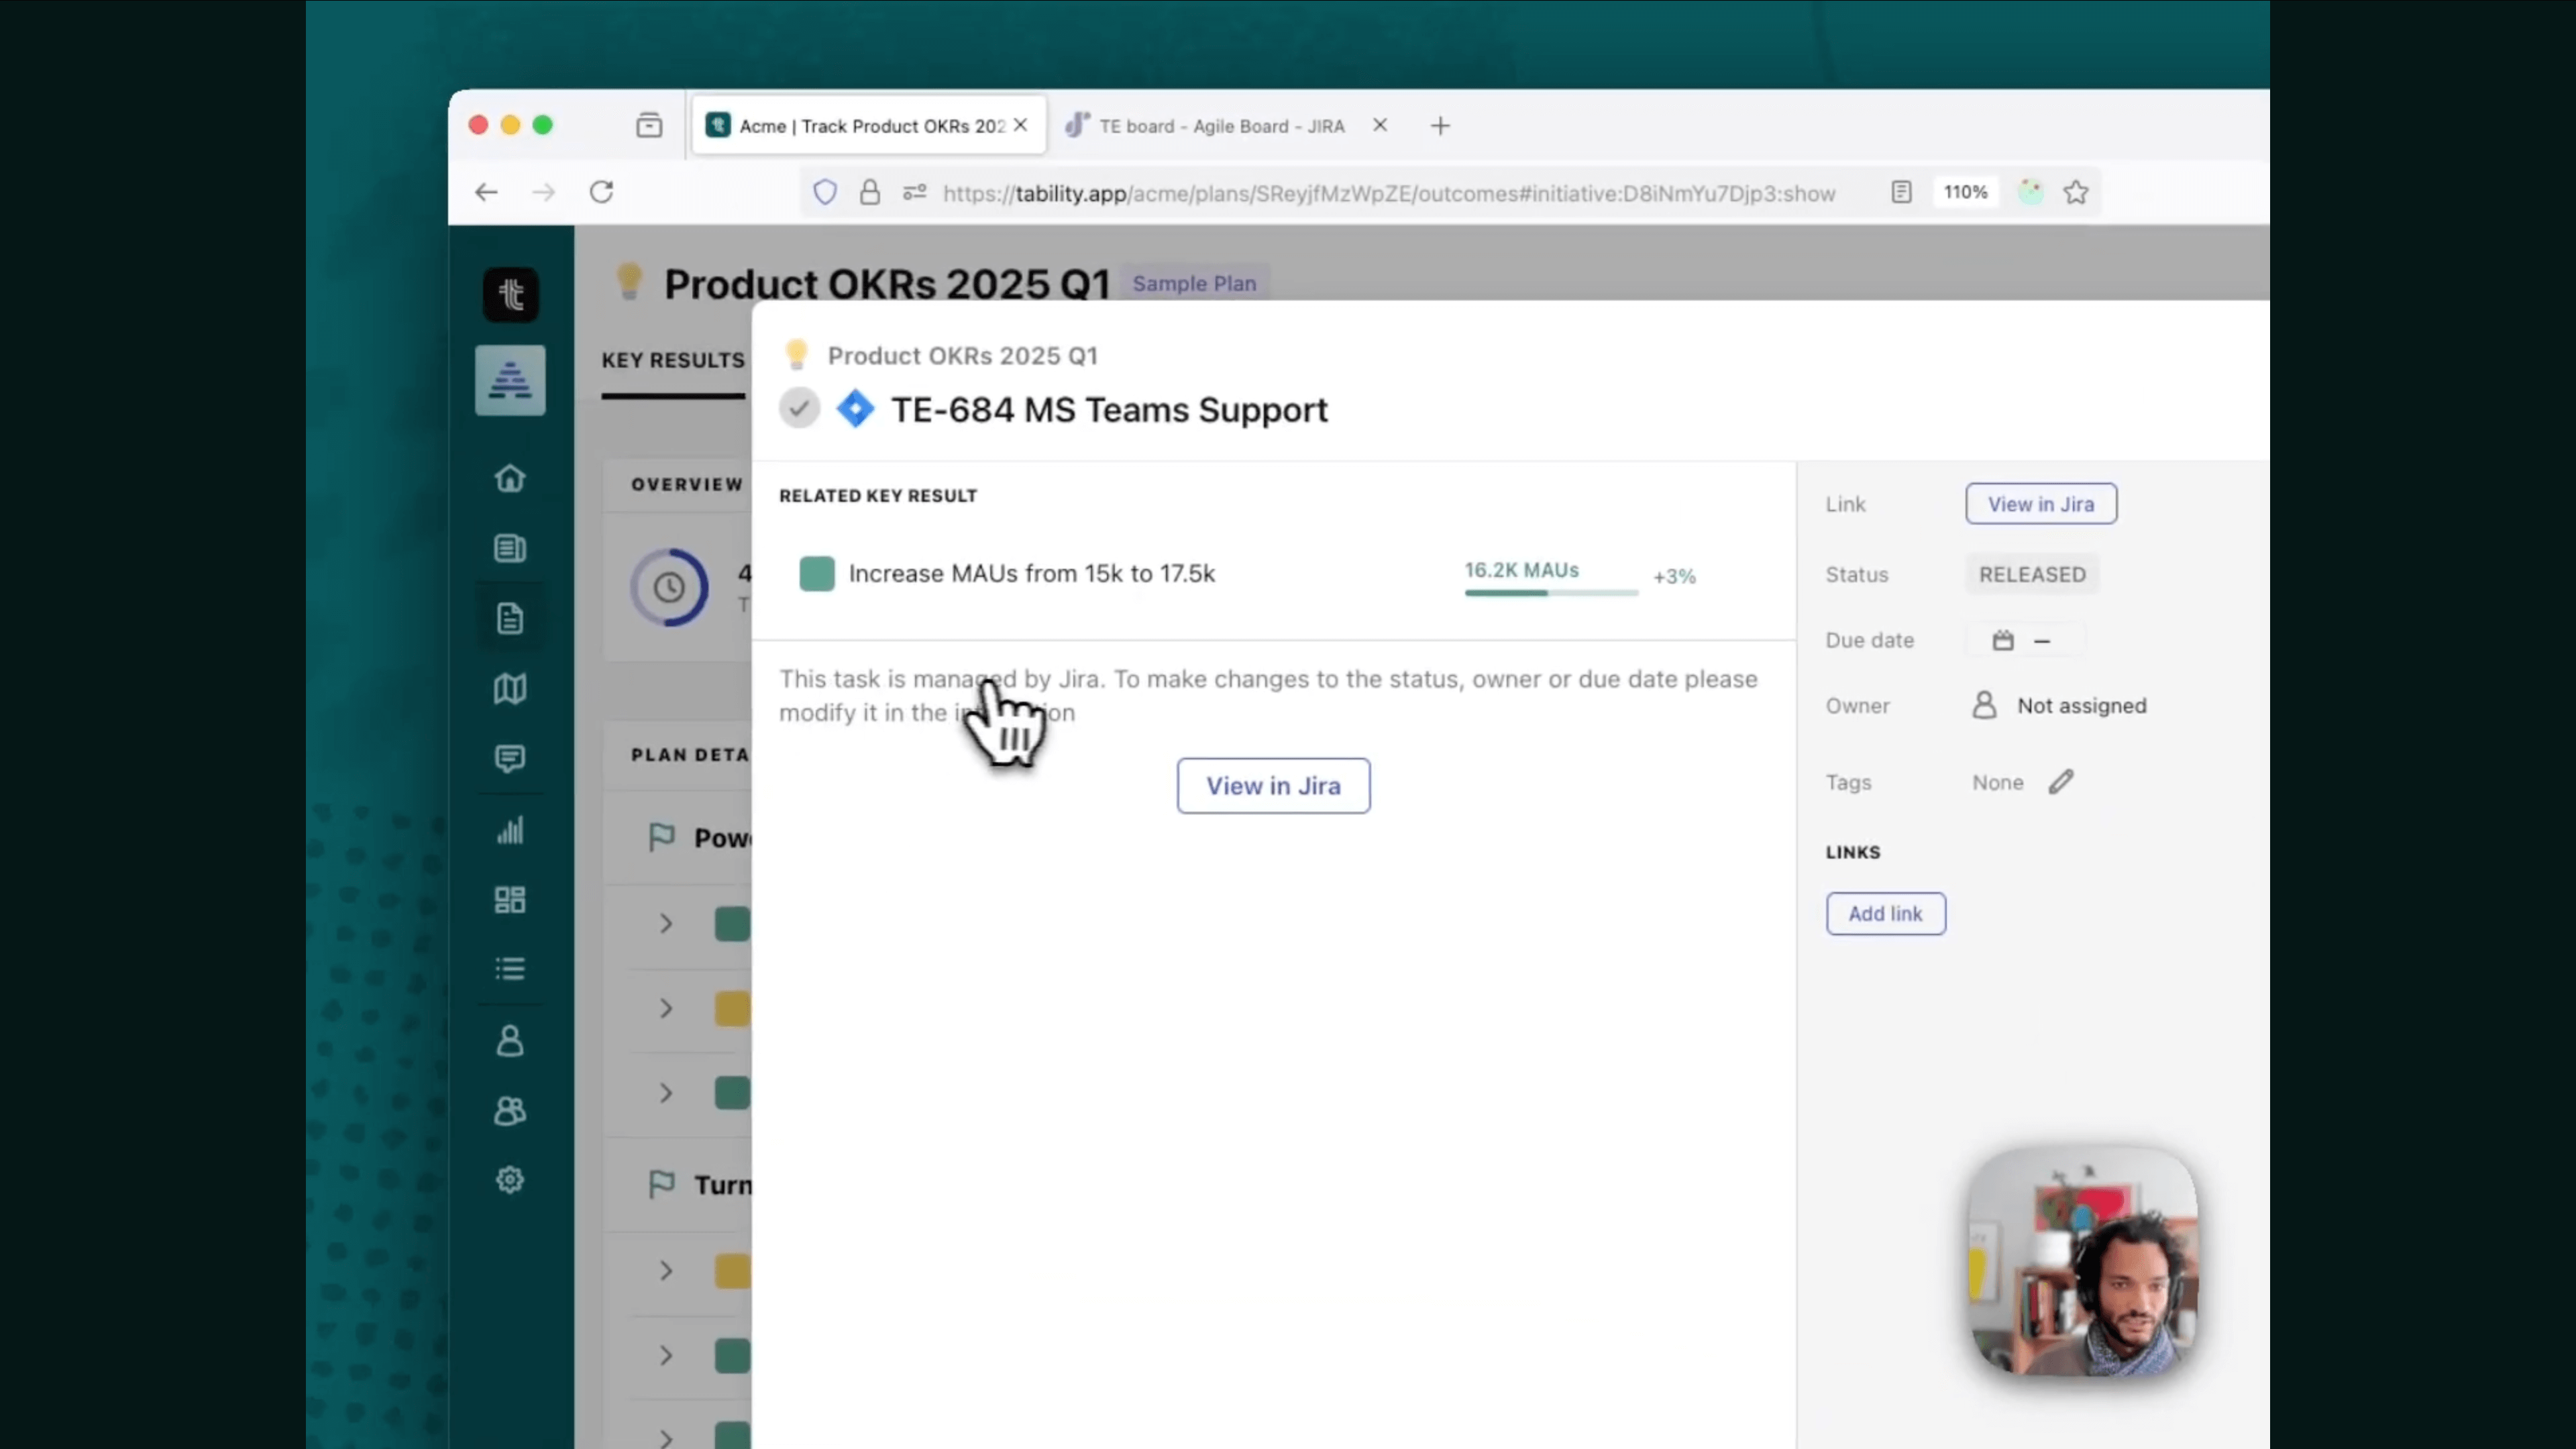The height and width of the screenshot is (1449, 2576).
Task: Click the blue Jira diamond icon by TE-684
Action: (x=855, y=409)
